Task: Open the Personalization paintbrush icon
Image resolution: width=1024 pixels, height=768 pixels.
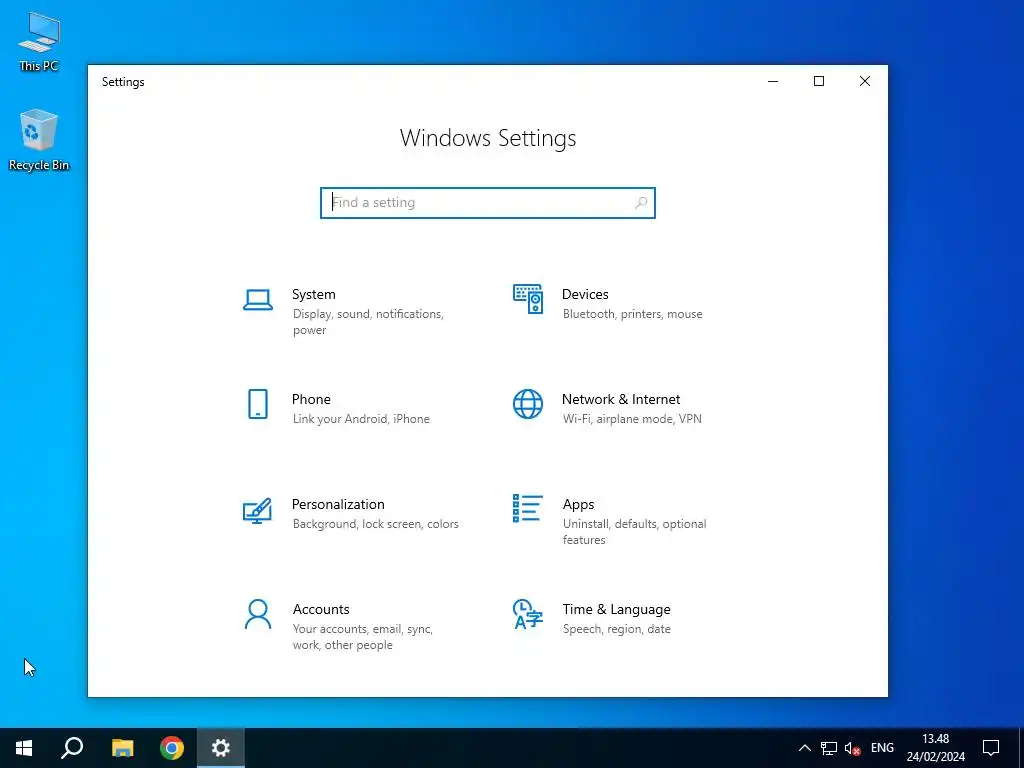Action: click(257, 511)
